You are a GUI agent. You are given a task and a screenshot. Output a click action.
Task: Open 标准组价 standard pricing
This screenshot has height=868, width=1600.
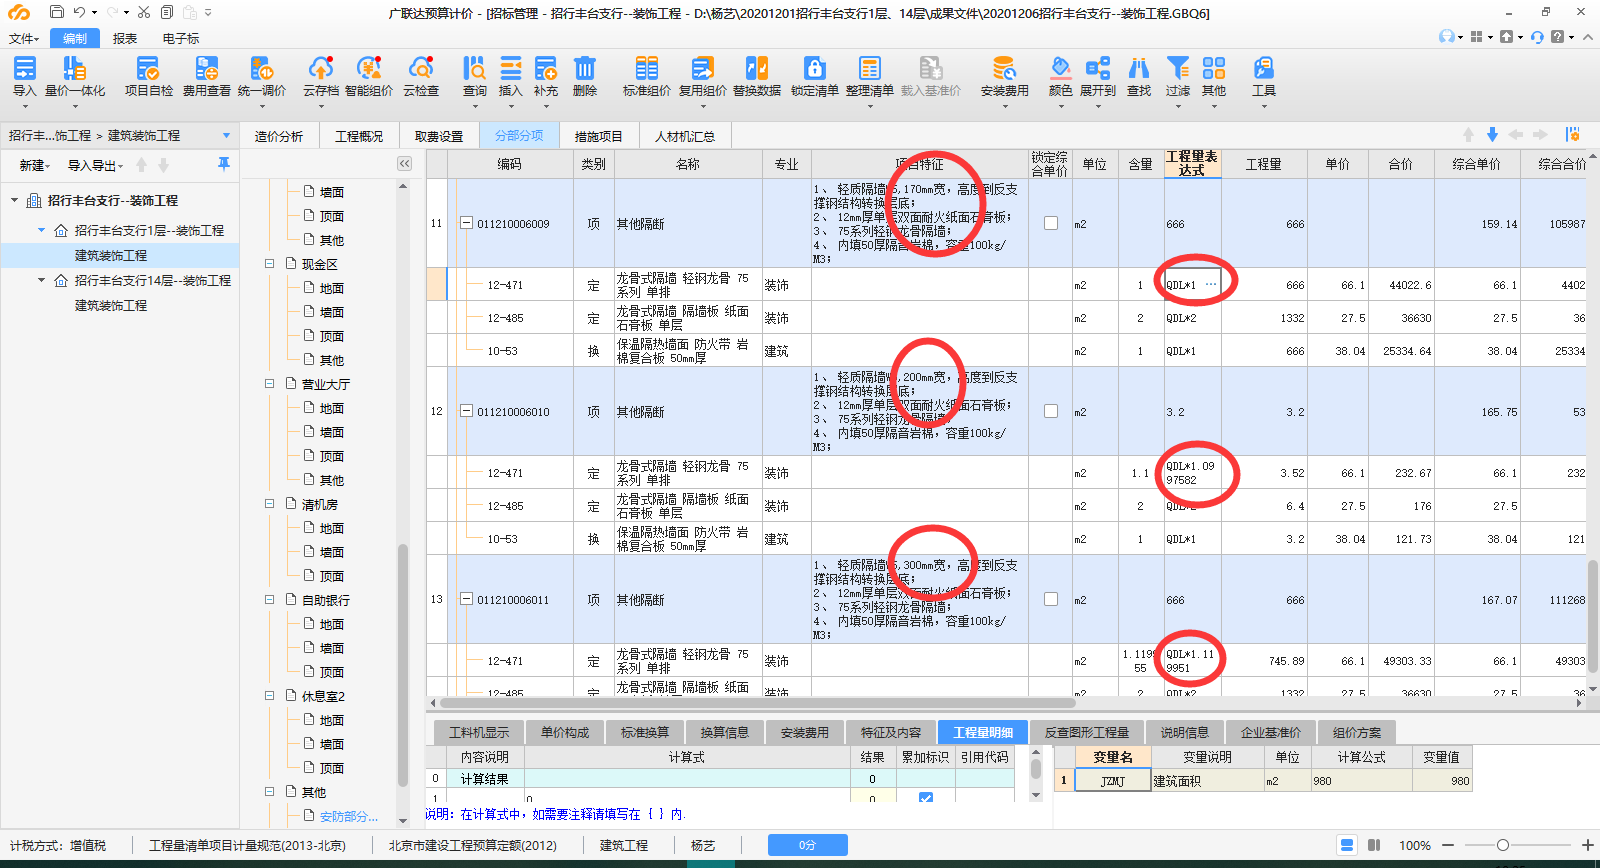(x=646, y=77)
